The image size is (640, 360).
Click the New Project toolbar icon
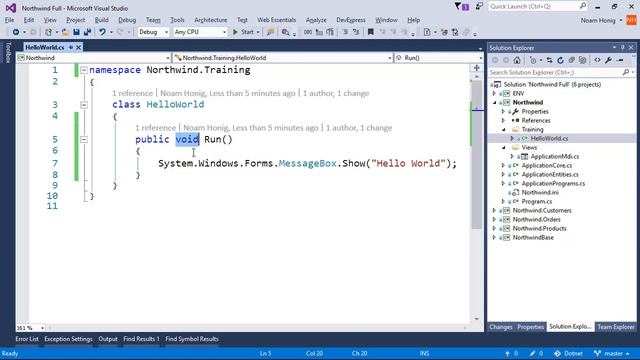click(48, 32)
